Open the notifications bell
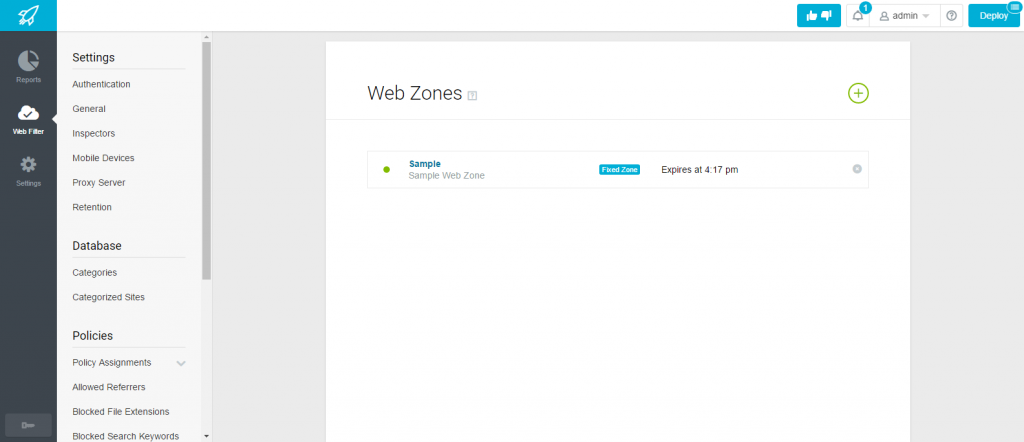Screen dimensions: 1024x442 [857, 16]
